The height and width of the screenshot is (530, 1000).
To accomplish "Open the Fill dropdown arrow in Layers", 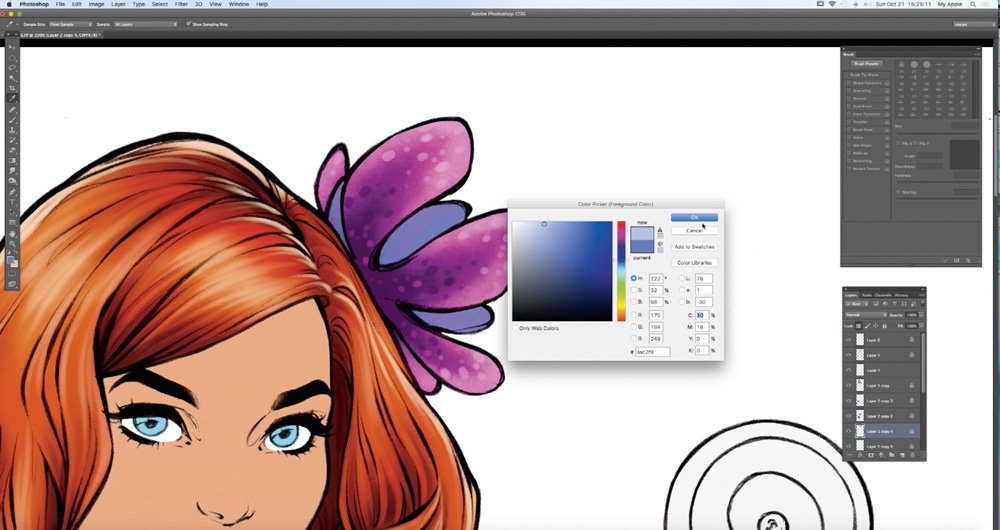I will pos(922,326).
